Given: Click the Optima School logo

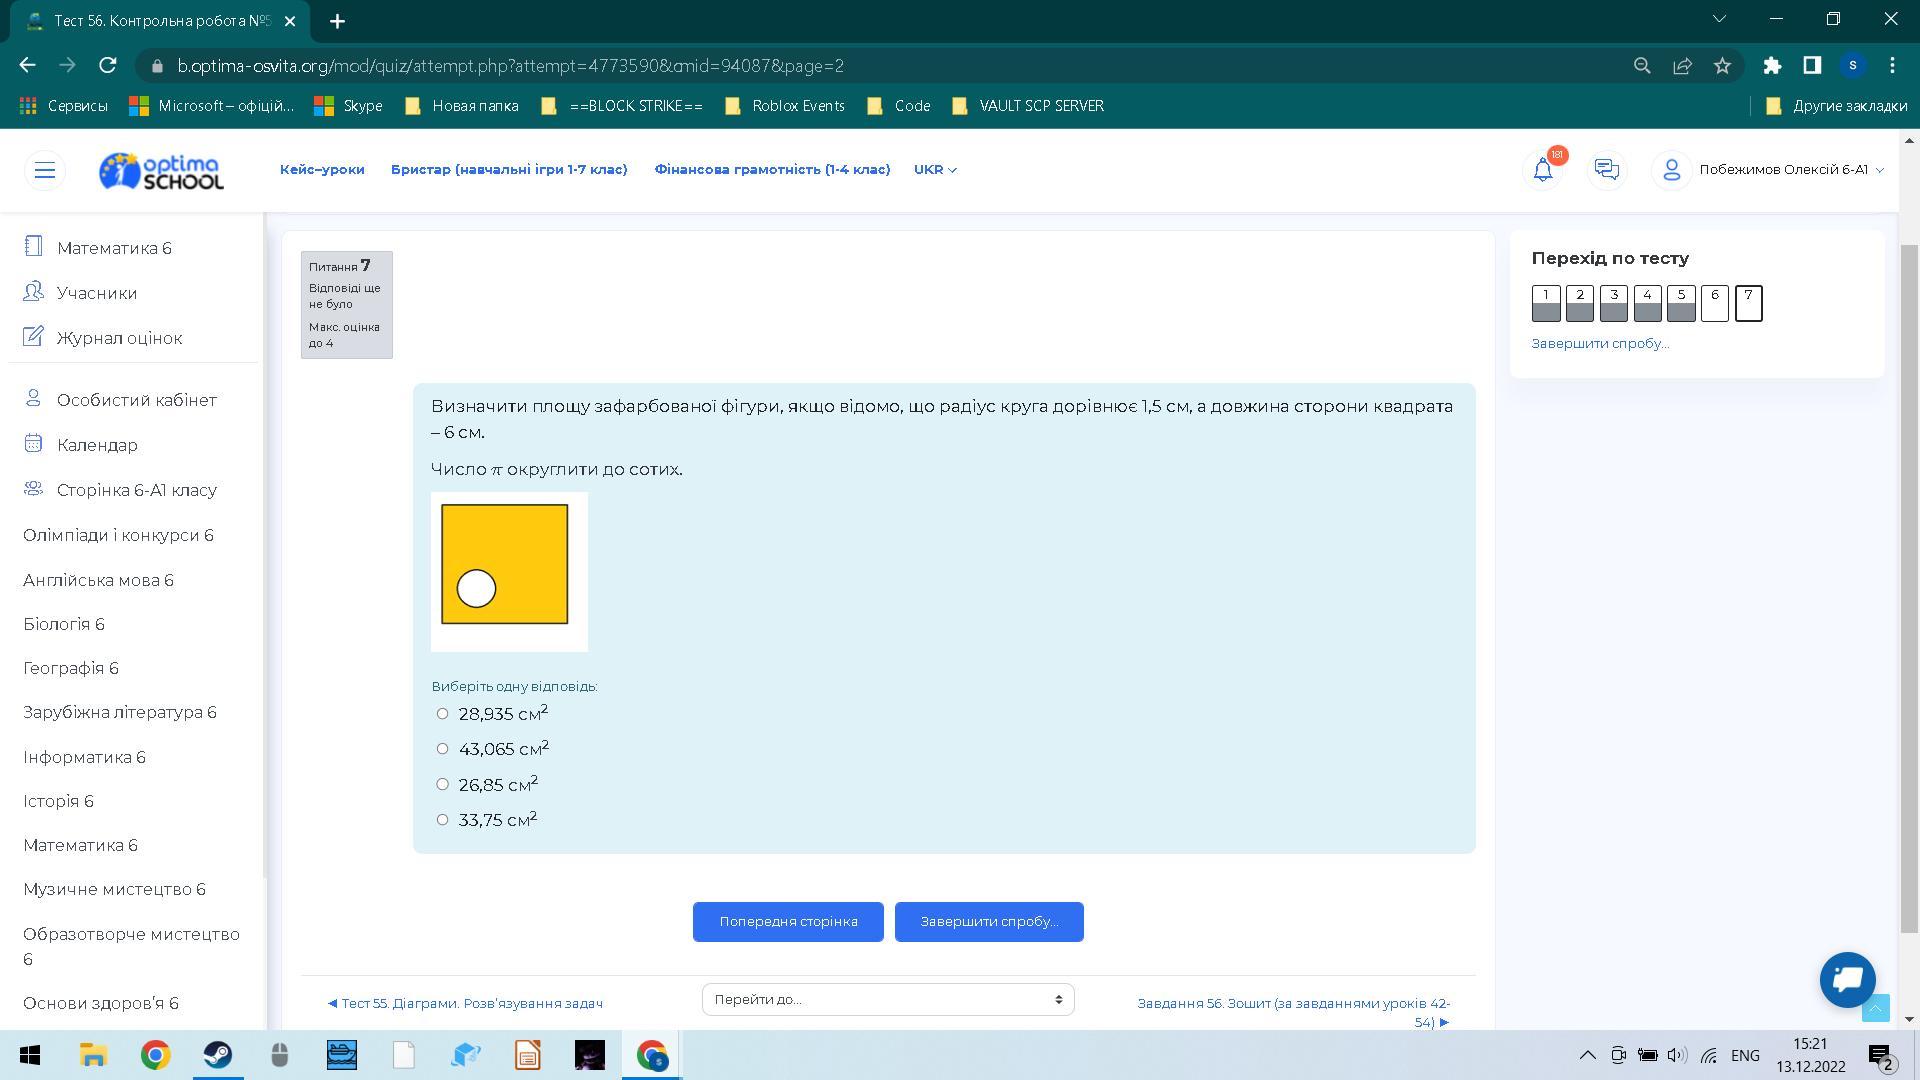Looking at the screenshot, I should (x=162, y=171).
